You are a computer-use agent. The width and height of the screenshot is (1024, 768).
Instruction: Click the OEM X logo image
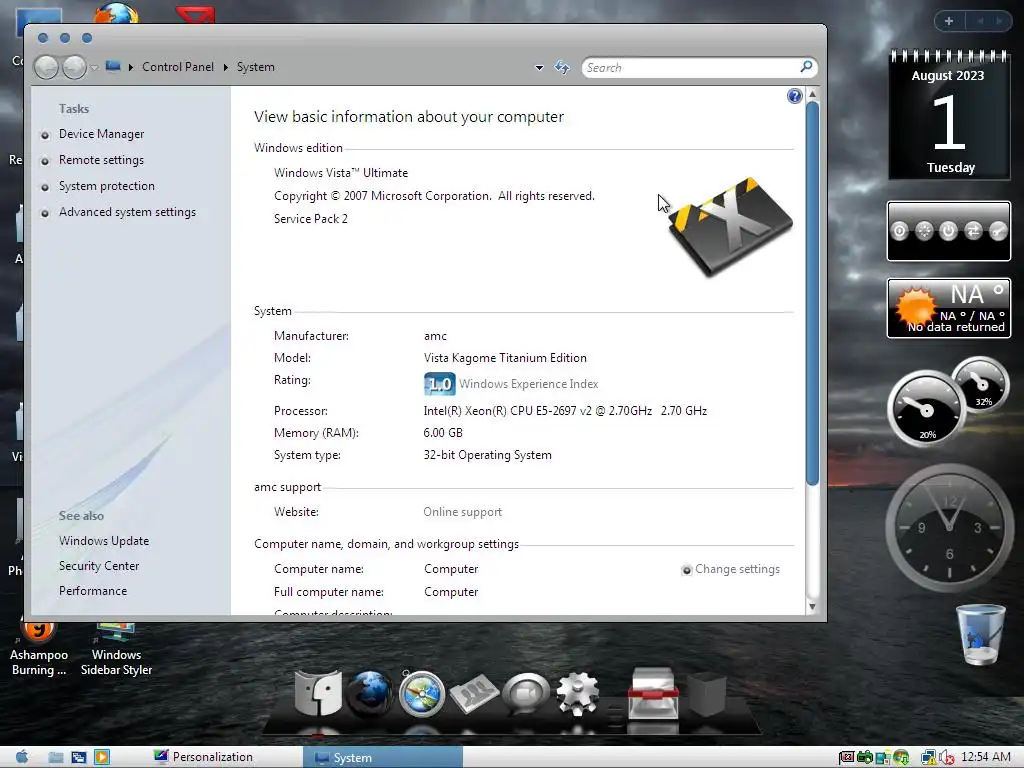729,227
